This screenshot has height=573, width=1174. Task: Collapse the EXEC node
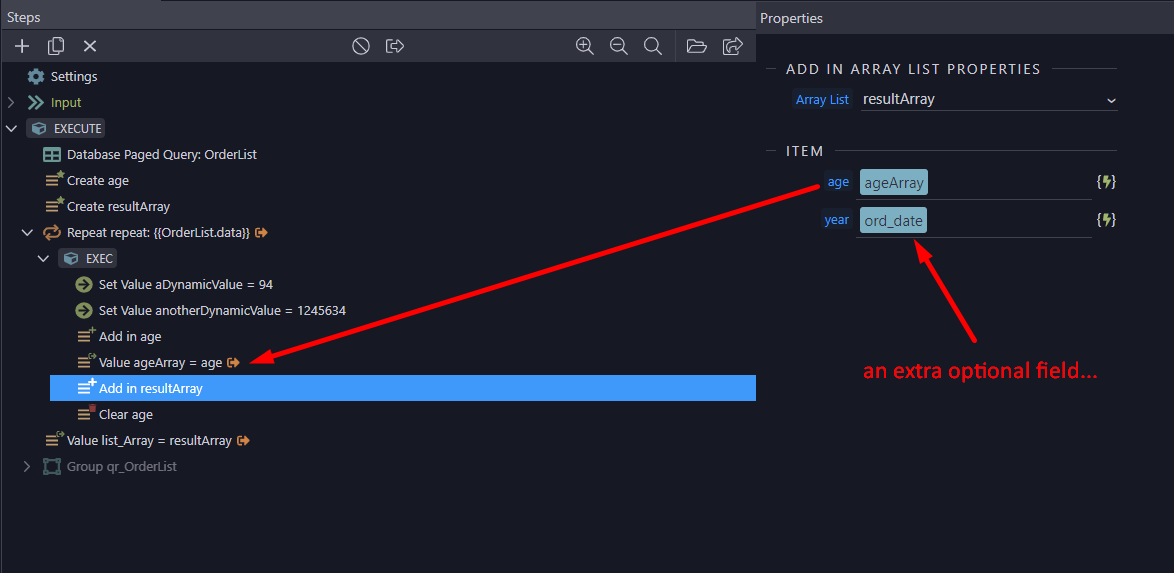44,258
